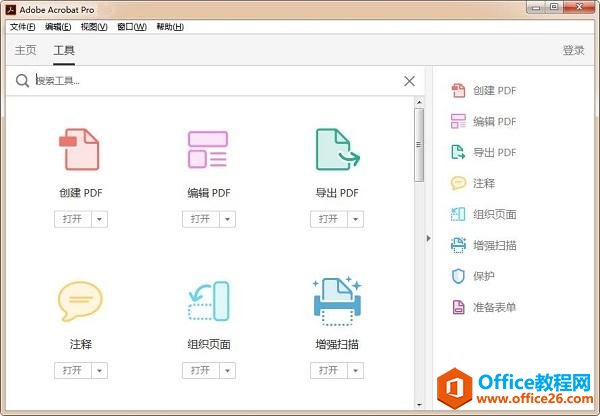The image size is (600, 416).
Task: Click 编辑 PDF label under large icon
Action: pos(209,193)
